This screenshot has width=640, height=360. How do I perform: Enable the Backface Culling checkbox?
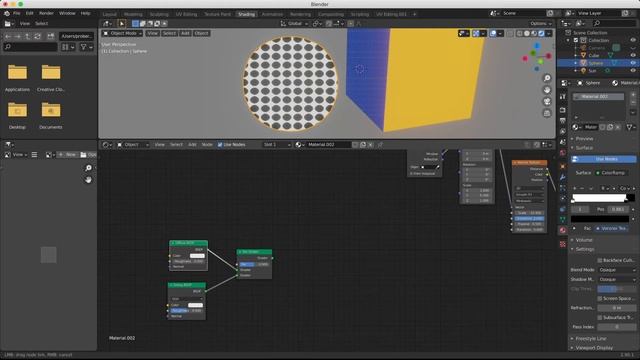coord(600,260)
